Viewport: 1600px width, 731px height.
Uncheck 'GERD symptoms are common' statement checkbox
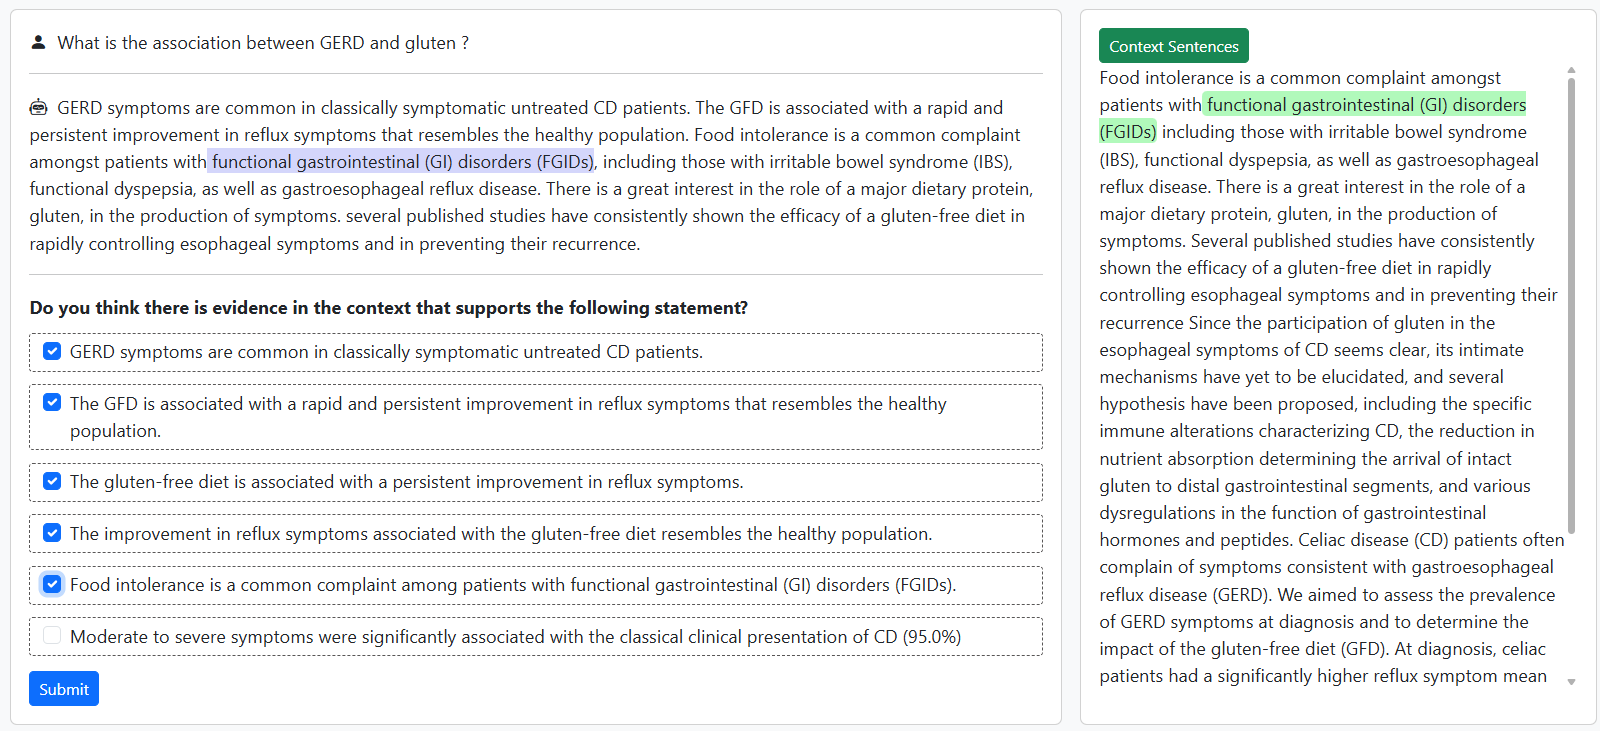tap(52, 351)
